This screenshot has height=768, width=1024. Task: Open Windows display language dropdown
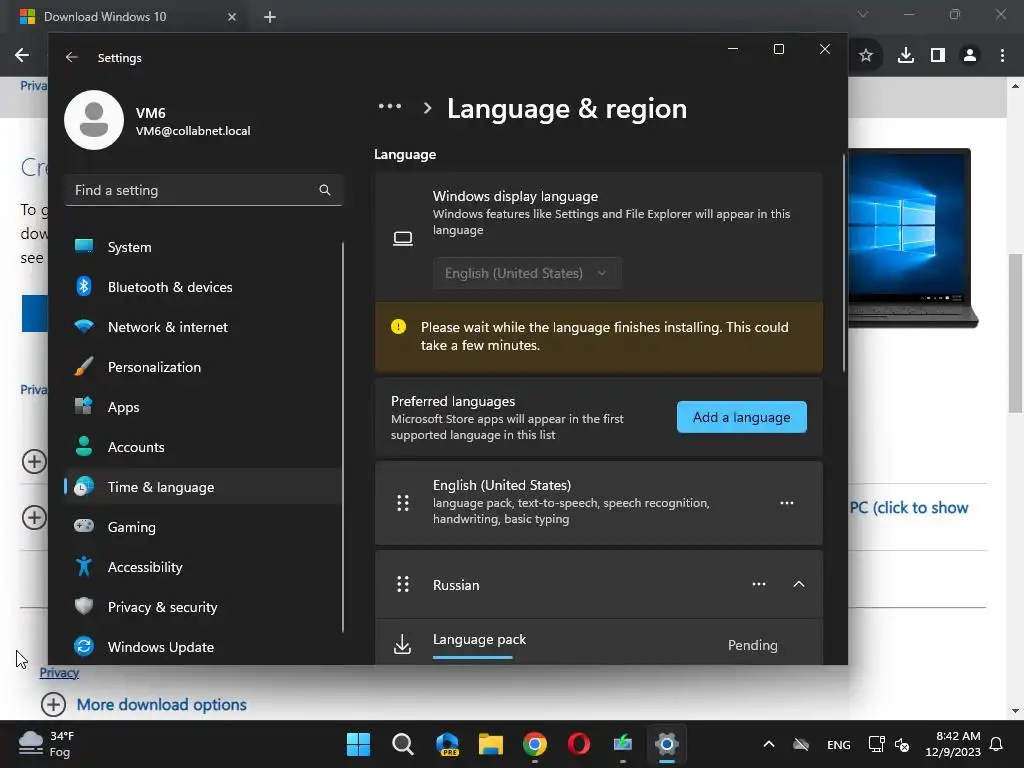point(527,273)
